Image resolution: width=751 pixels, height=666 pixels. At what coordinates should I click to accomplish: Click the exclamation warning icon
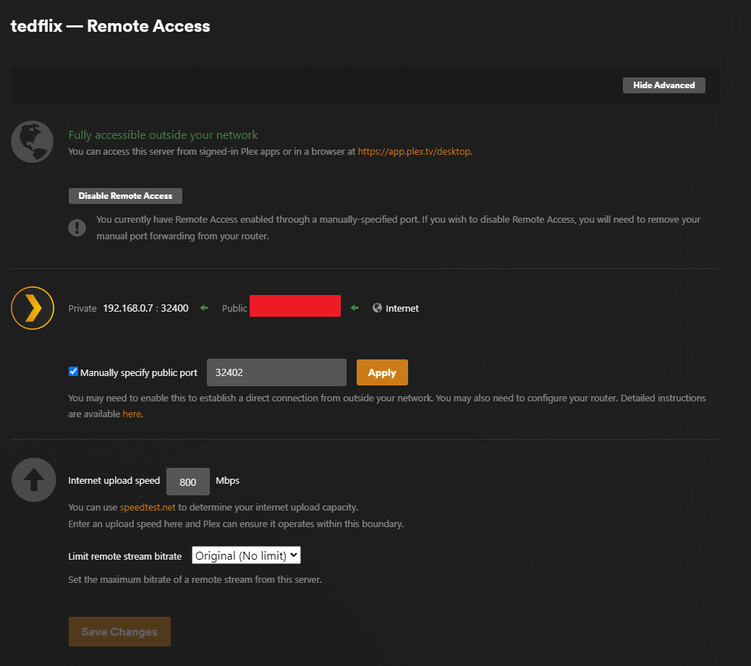(77, 227)
